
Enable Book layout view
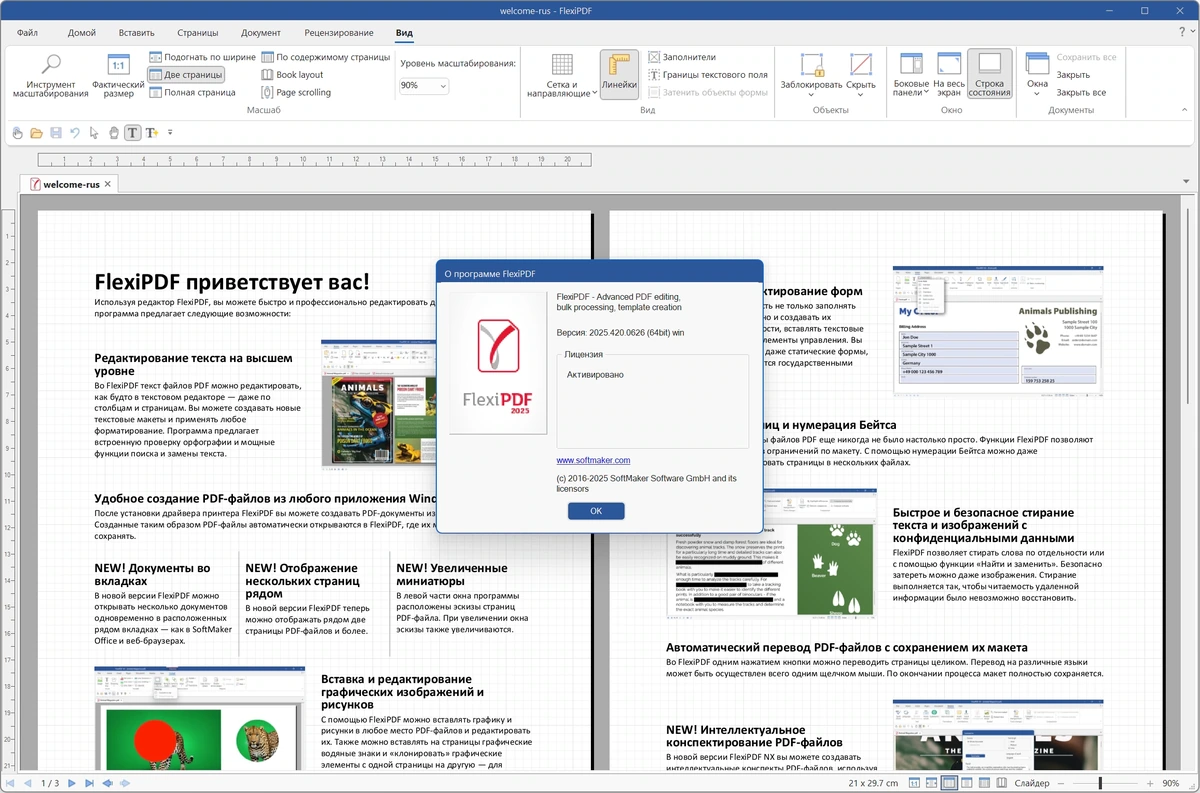coord(292,75)
